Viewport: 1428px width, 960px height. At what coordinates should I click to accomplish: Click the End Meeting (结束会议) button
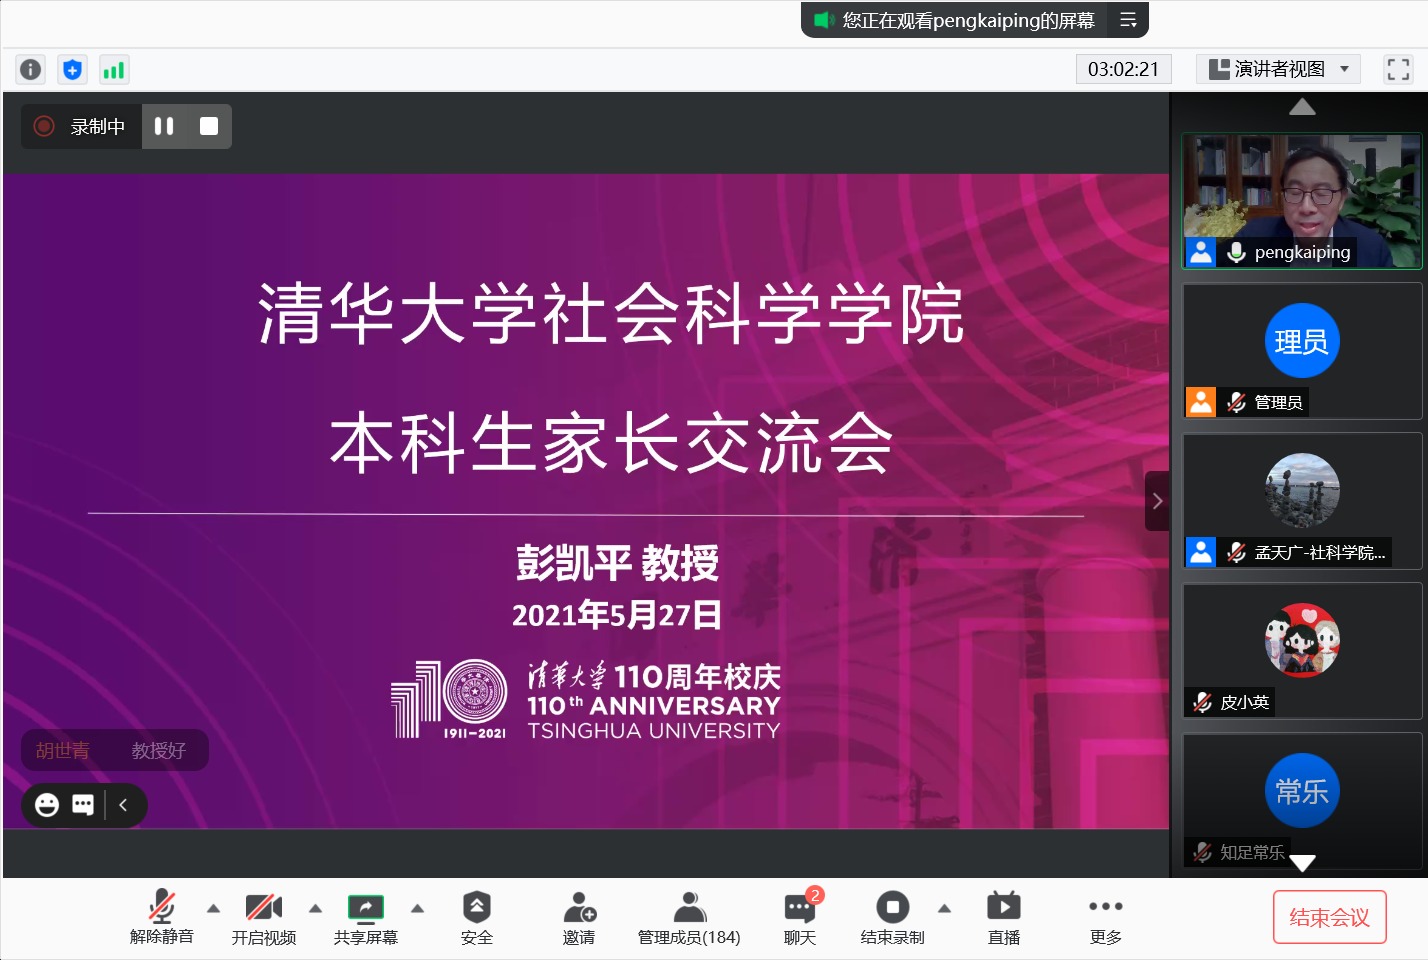coord(1329,917)
